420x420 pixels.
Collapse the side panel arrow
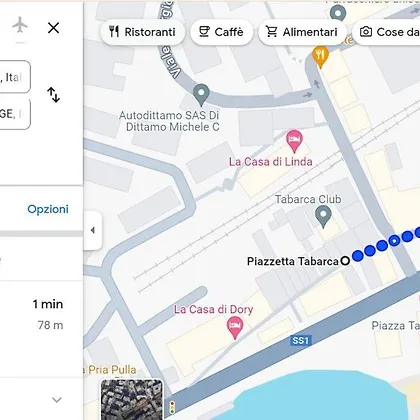tap(93, 230)
